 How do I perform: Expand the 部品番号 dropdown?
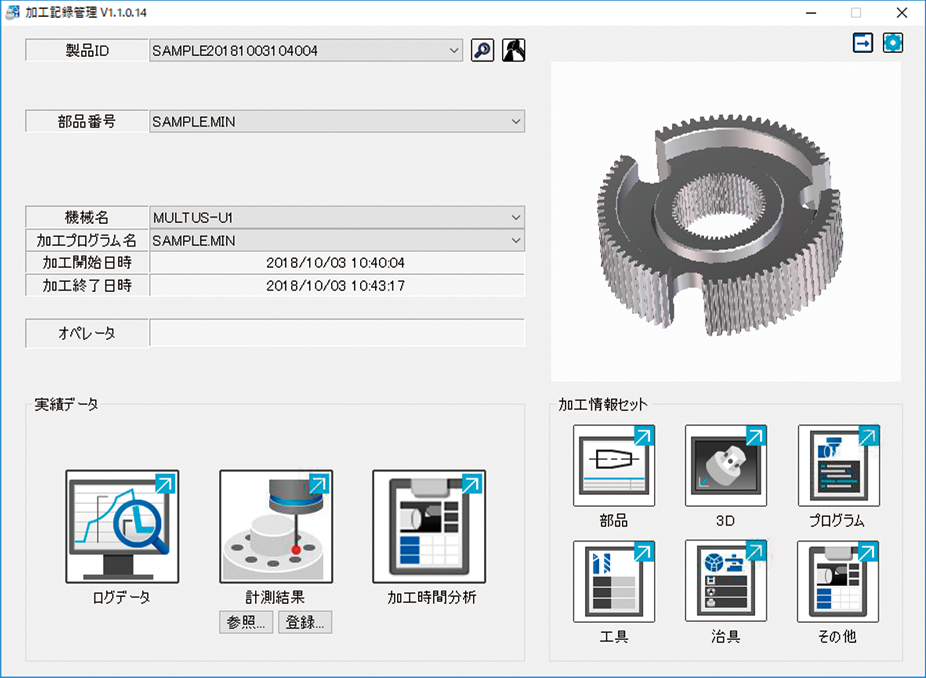pyautogui.click(x=516, y=122)
